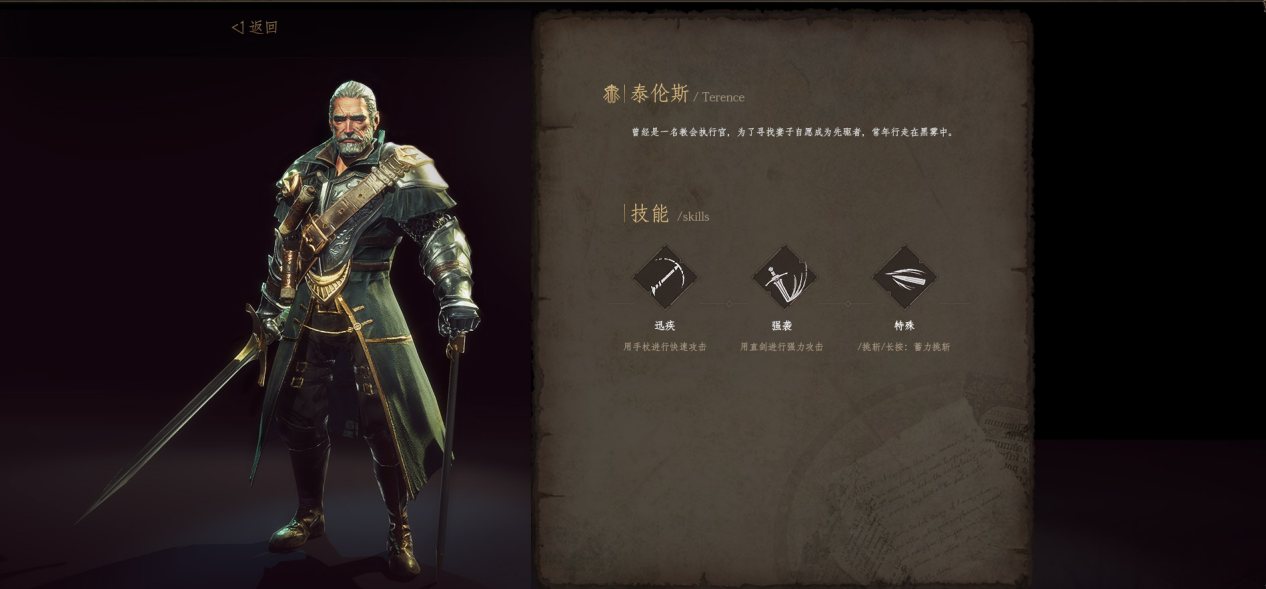Select the 特殊 upward slash skill icon

tap(904, 277)
